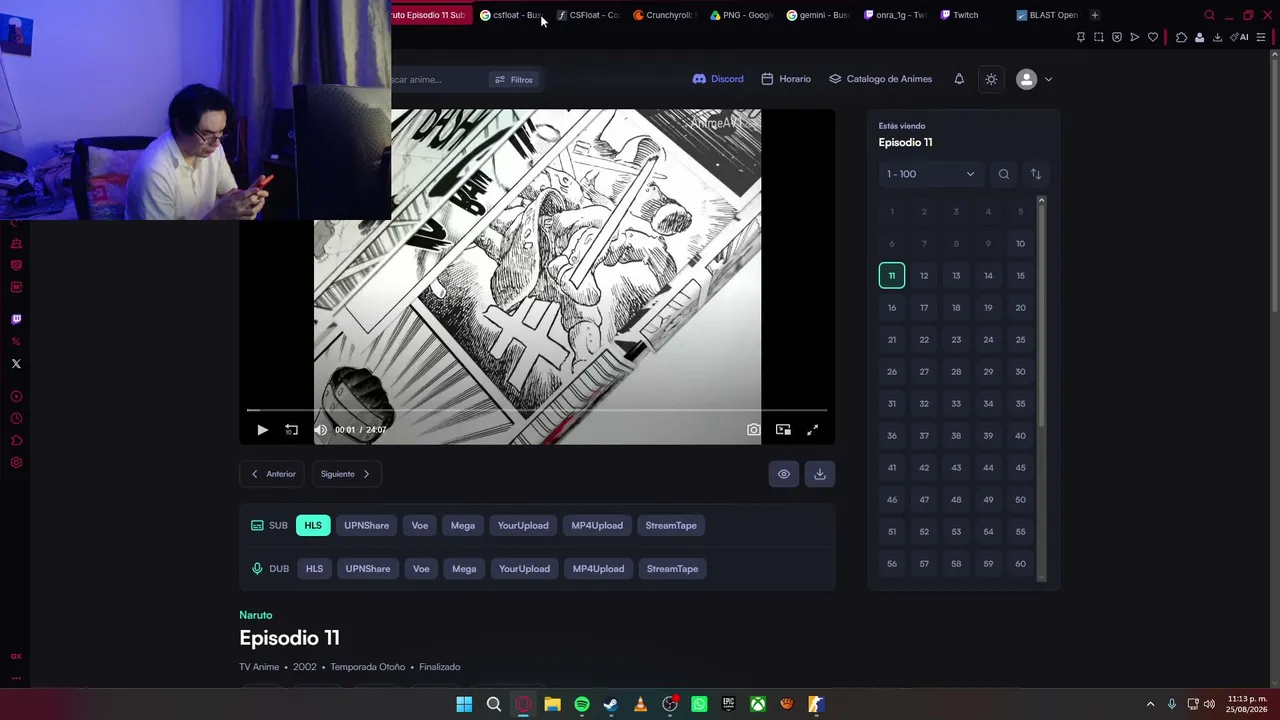This screenshot has width=1280, height=720.
Task: Open browser AI assistant button
Action: coord(1240,38)
